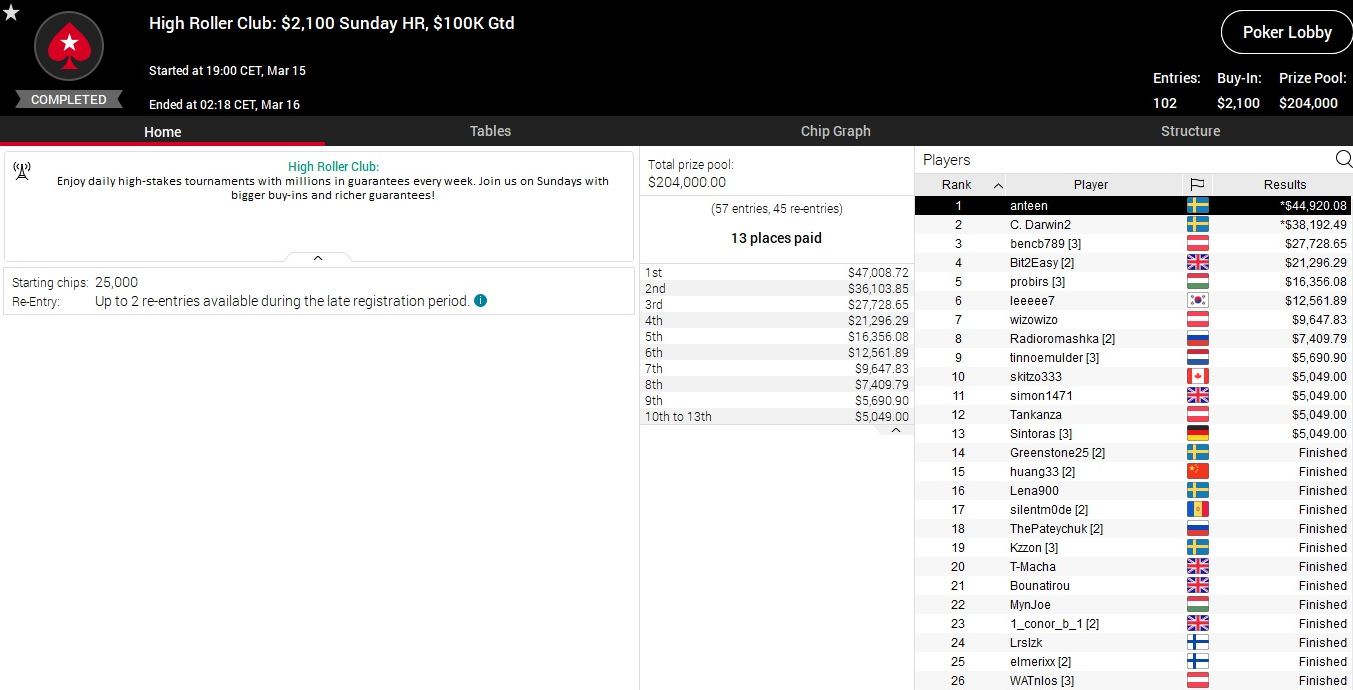Select player C. Darwin2 row

[1040, 225]
